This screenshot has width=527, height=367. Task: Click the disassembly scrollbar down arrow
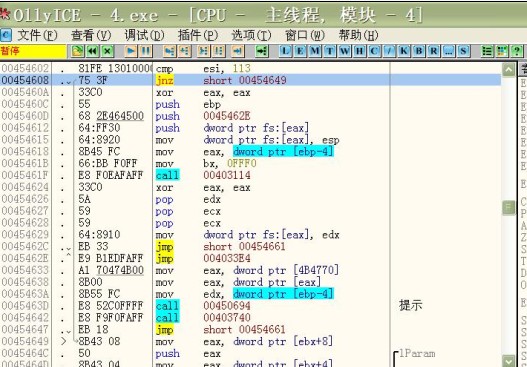pos(509,361)
